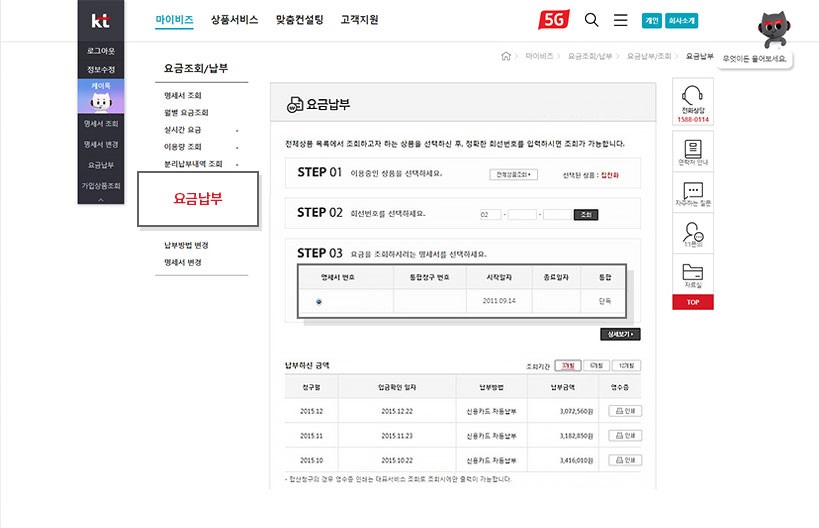Click the 회사소개 button in the header
819x528 pixels.
pos(681,20)
